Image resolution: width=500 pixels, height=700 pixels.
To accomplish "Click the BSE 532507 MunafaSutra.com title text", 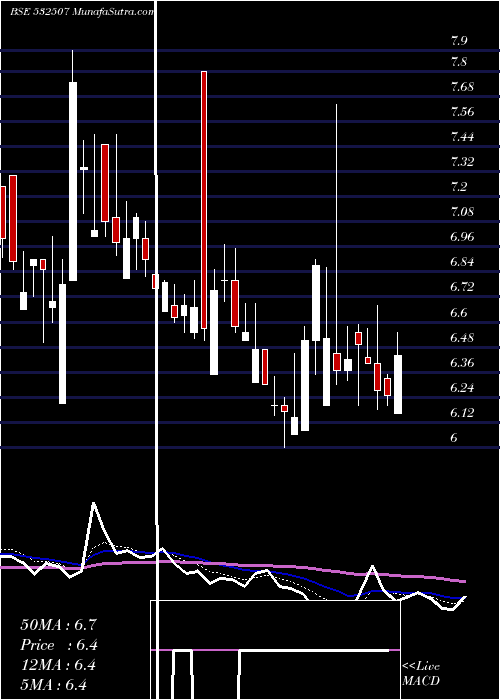I will point(82,12).
